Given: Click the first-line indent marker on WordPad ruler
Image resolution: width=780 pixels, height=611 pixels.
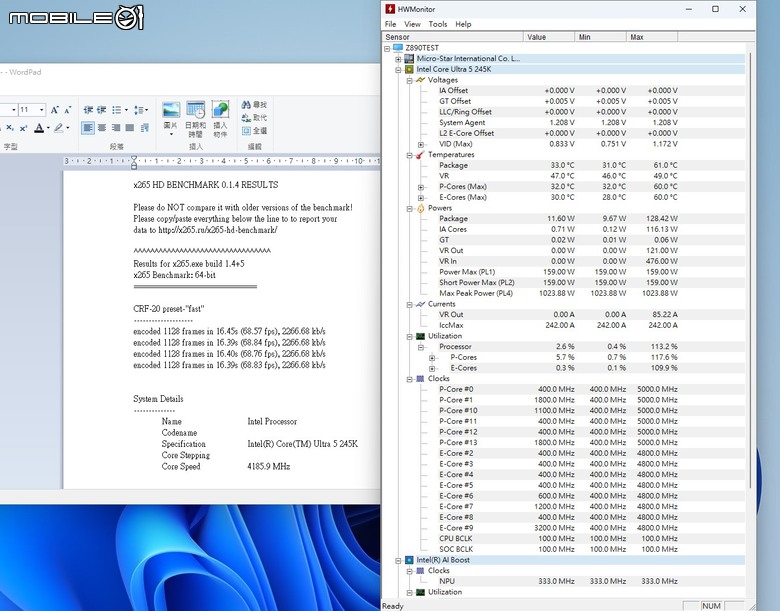Looking at the screenshot, I should (134, 159).
